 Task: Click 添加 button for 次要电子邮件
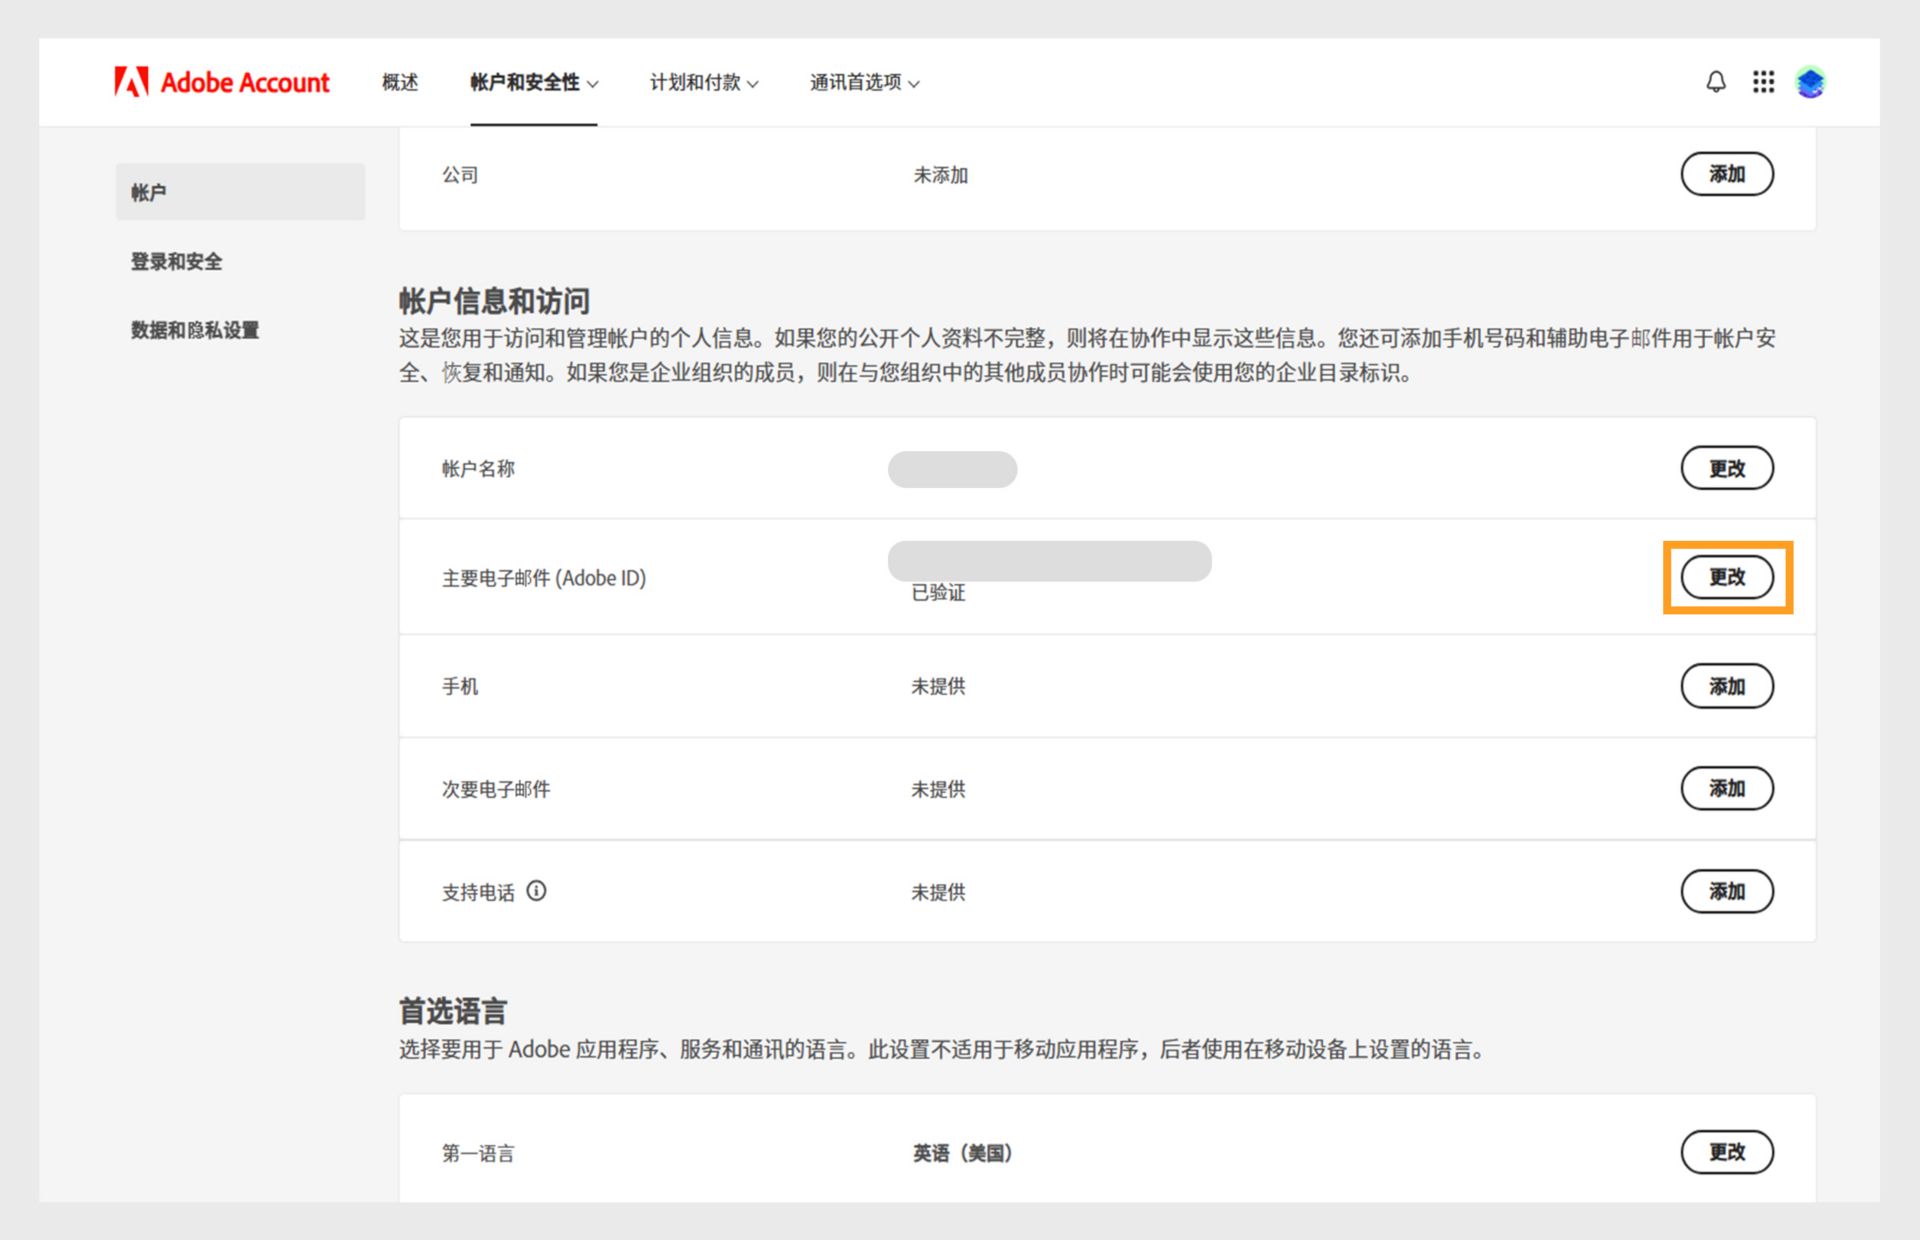[x=1727, y=788]
